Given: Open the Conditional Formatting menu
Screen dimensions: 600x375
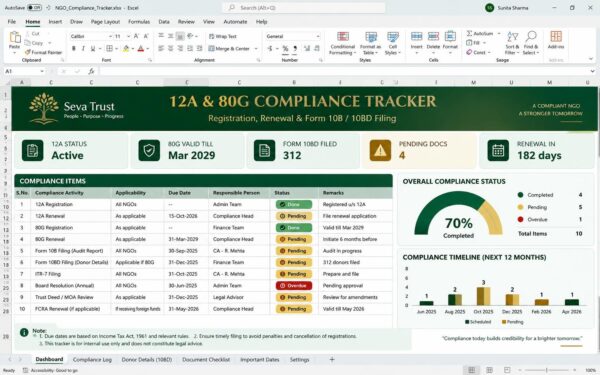Looking at the screenshot, I should coord(342,43).
